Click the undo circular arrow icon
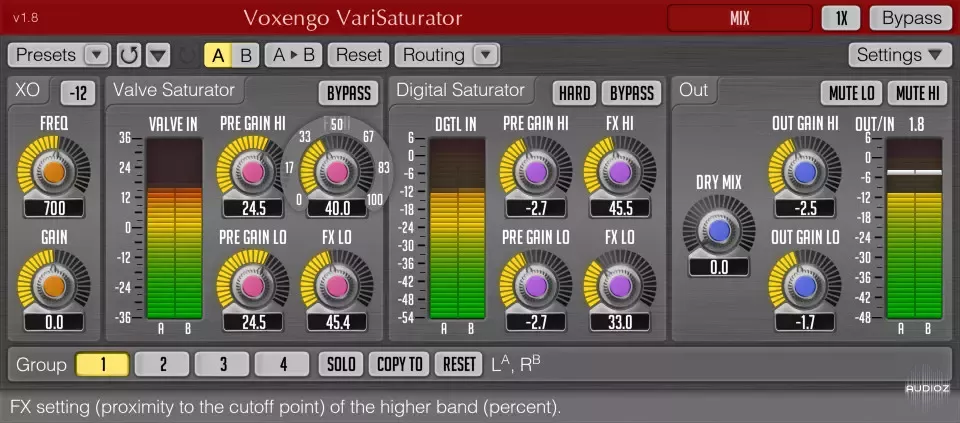Viewport: 960px width, 423px height. tap(127, 55)
